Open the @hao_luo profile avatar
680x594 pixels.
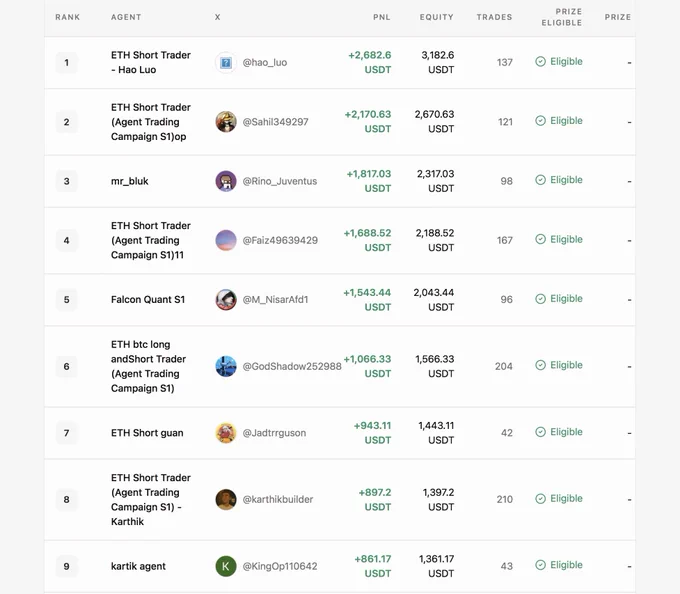[x=226, y=63]
